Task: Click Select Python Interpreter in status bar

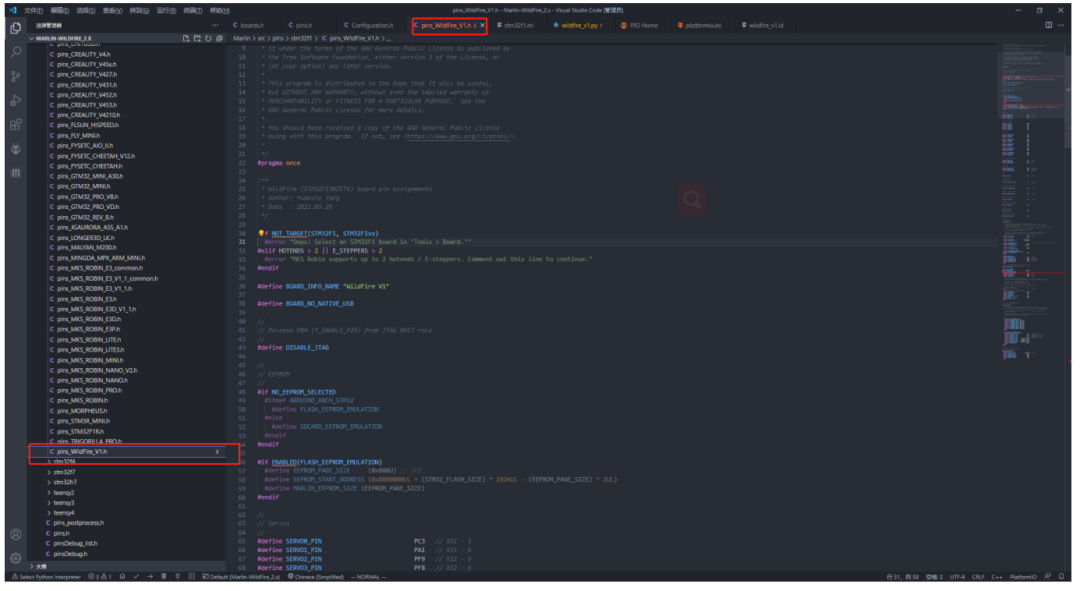Action: coord(46,577)
